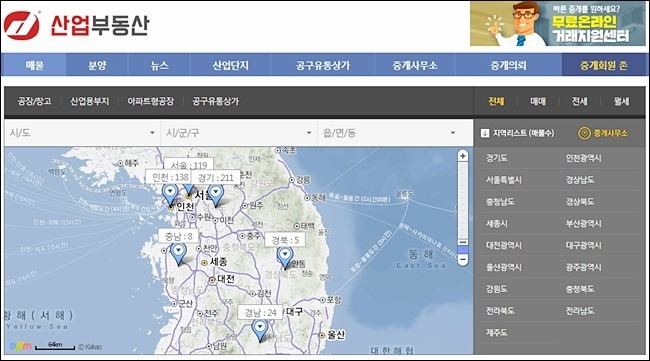This screenshot has height=361, width=650.
Task: Click the 충남 : 8 map label
Action: coord(179,237)
